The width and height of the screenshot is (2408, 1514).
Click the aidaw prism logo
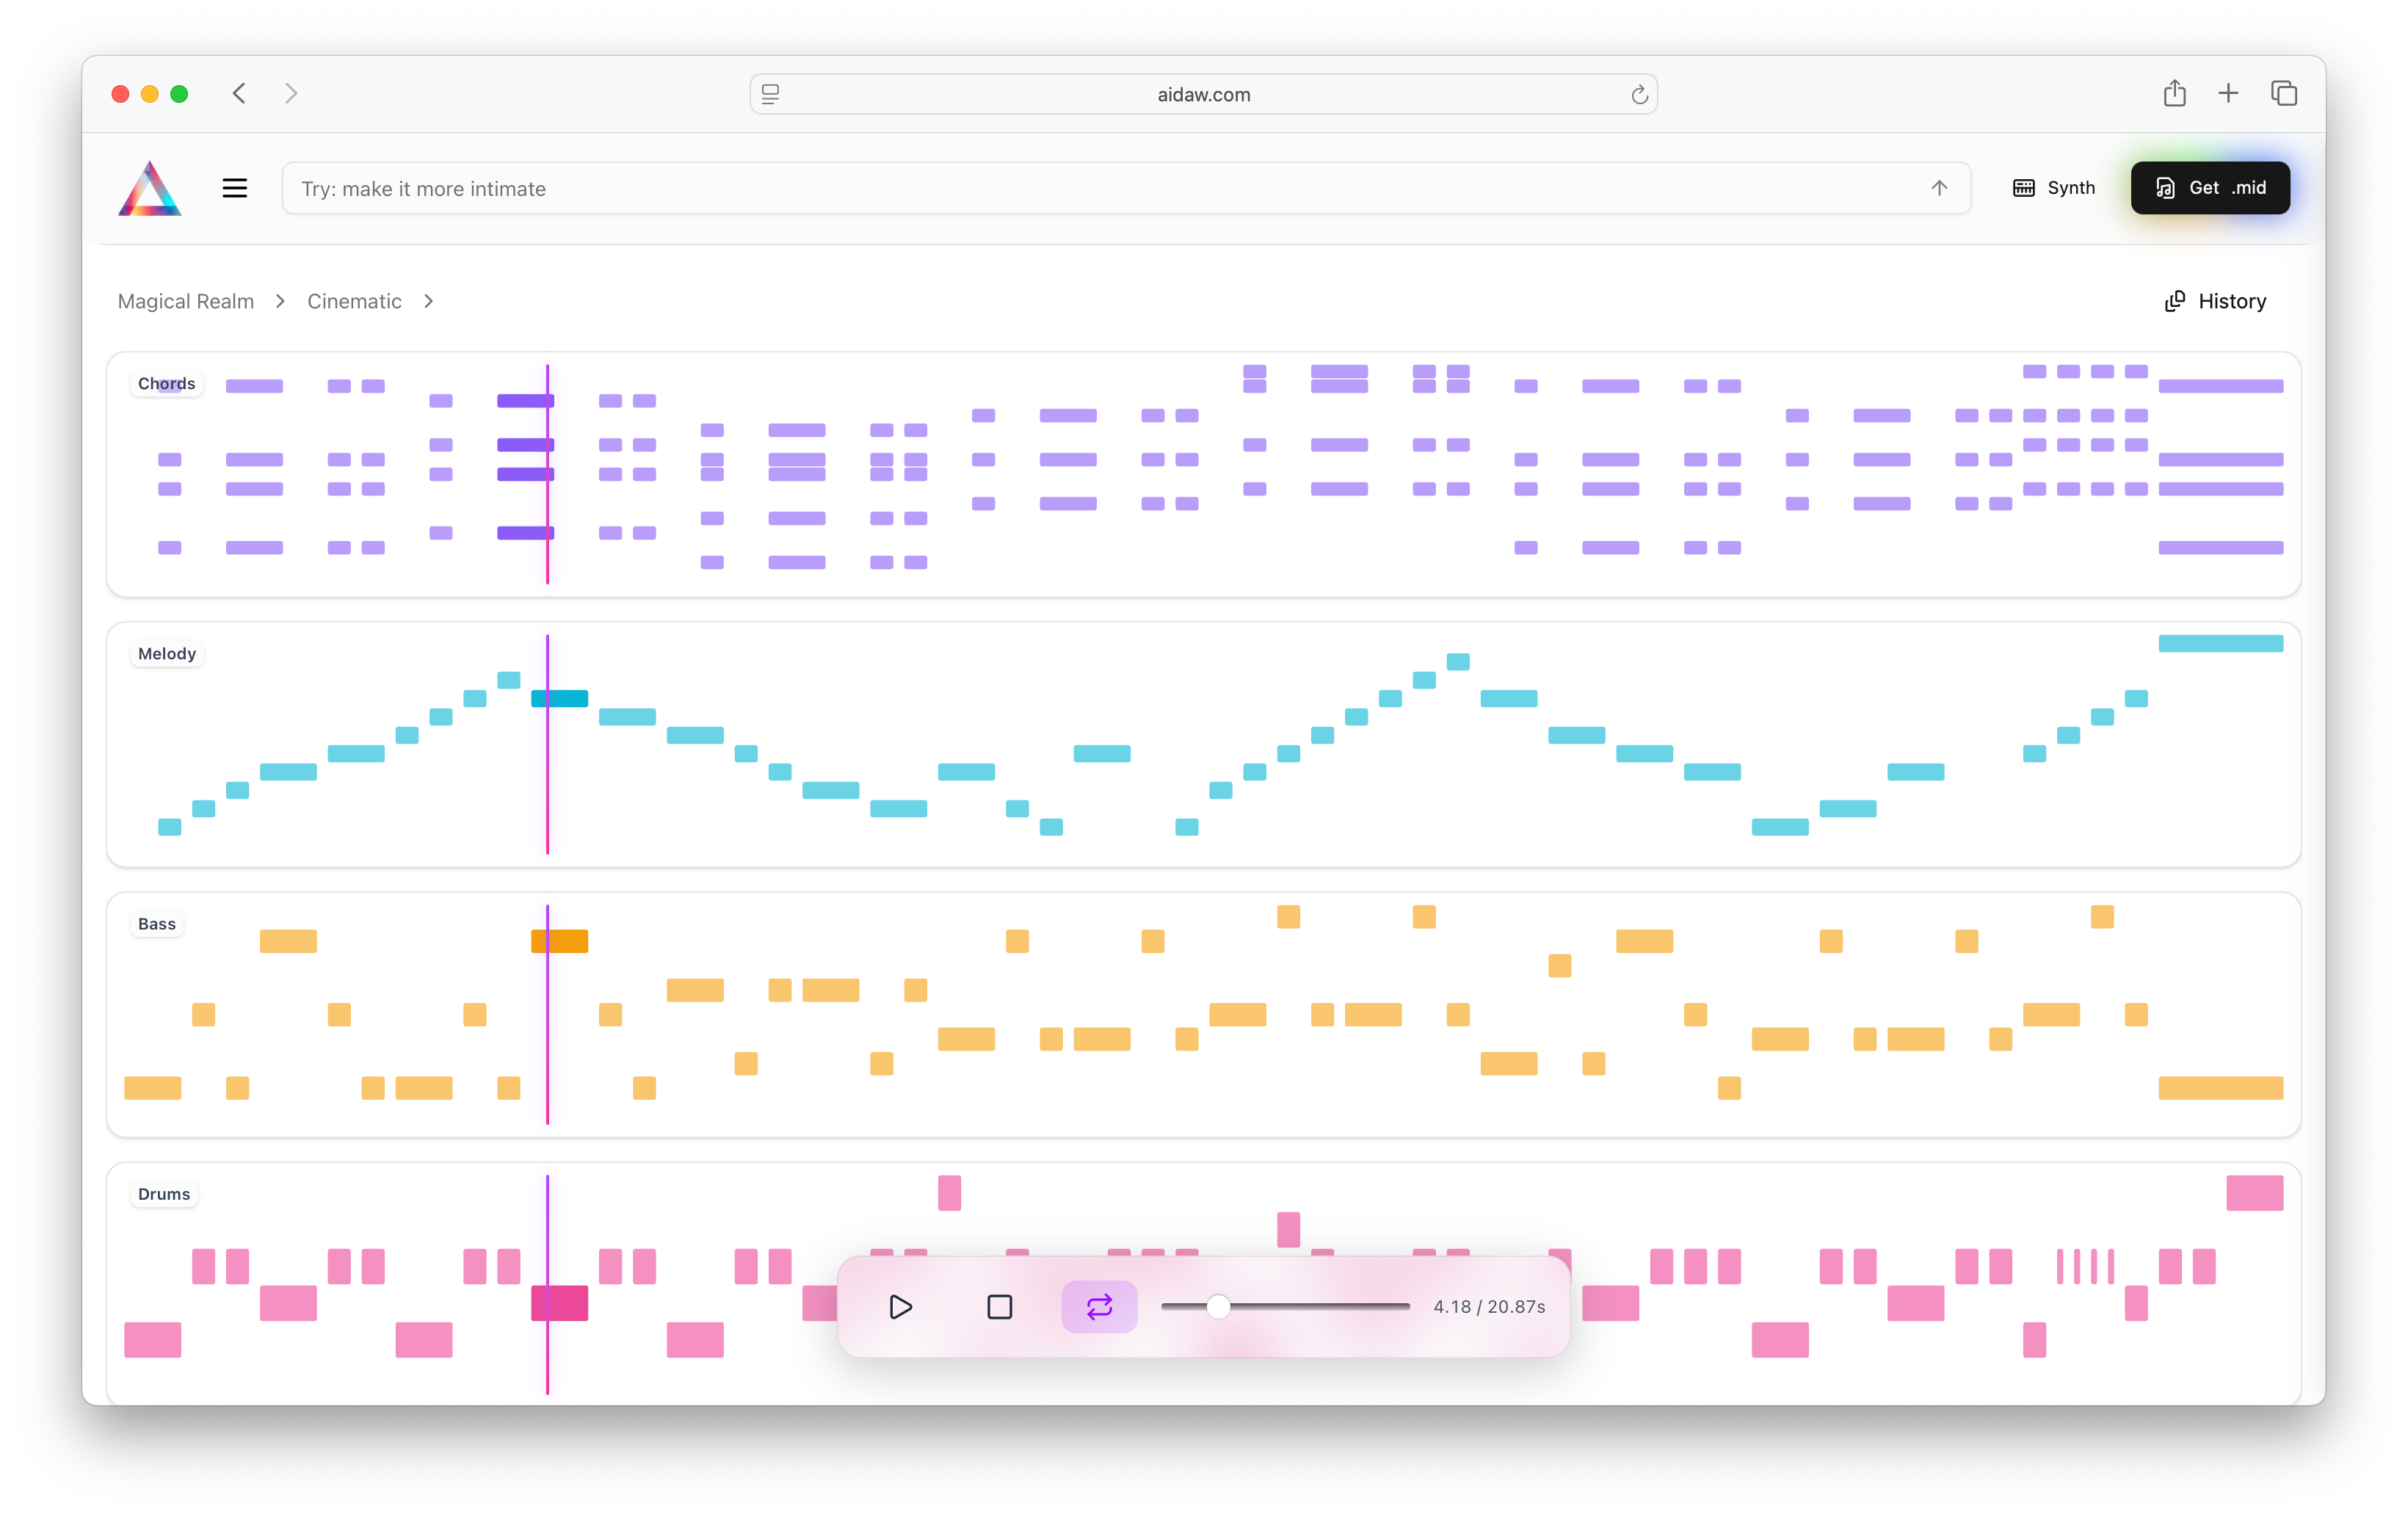150,188
